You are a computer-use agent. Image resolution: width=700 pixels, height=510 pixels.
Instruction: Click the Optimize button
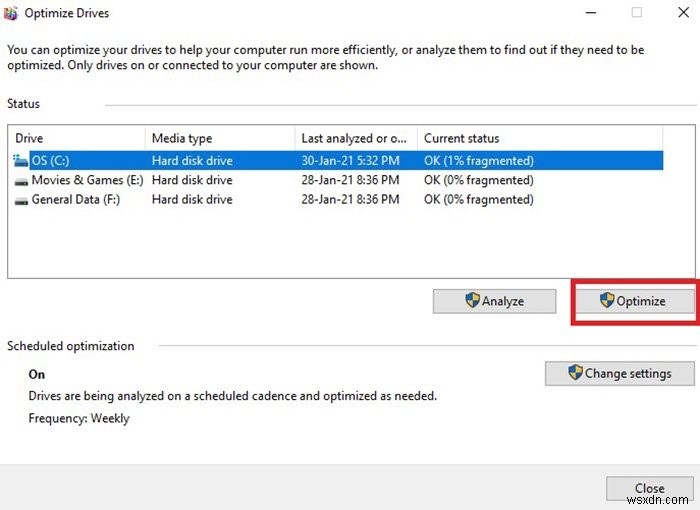pos(635,301)
